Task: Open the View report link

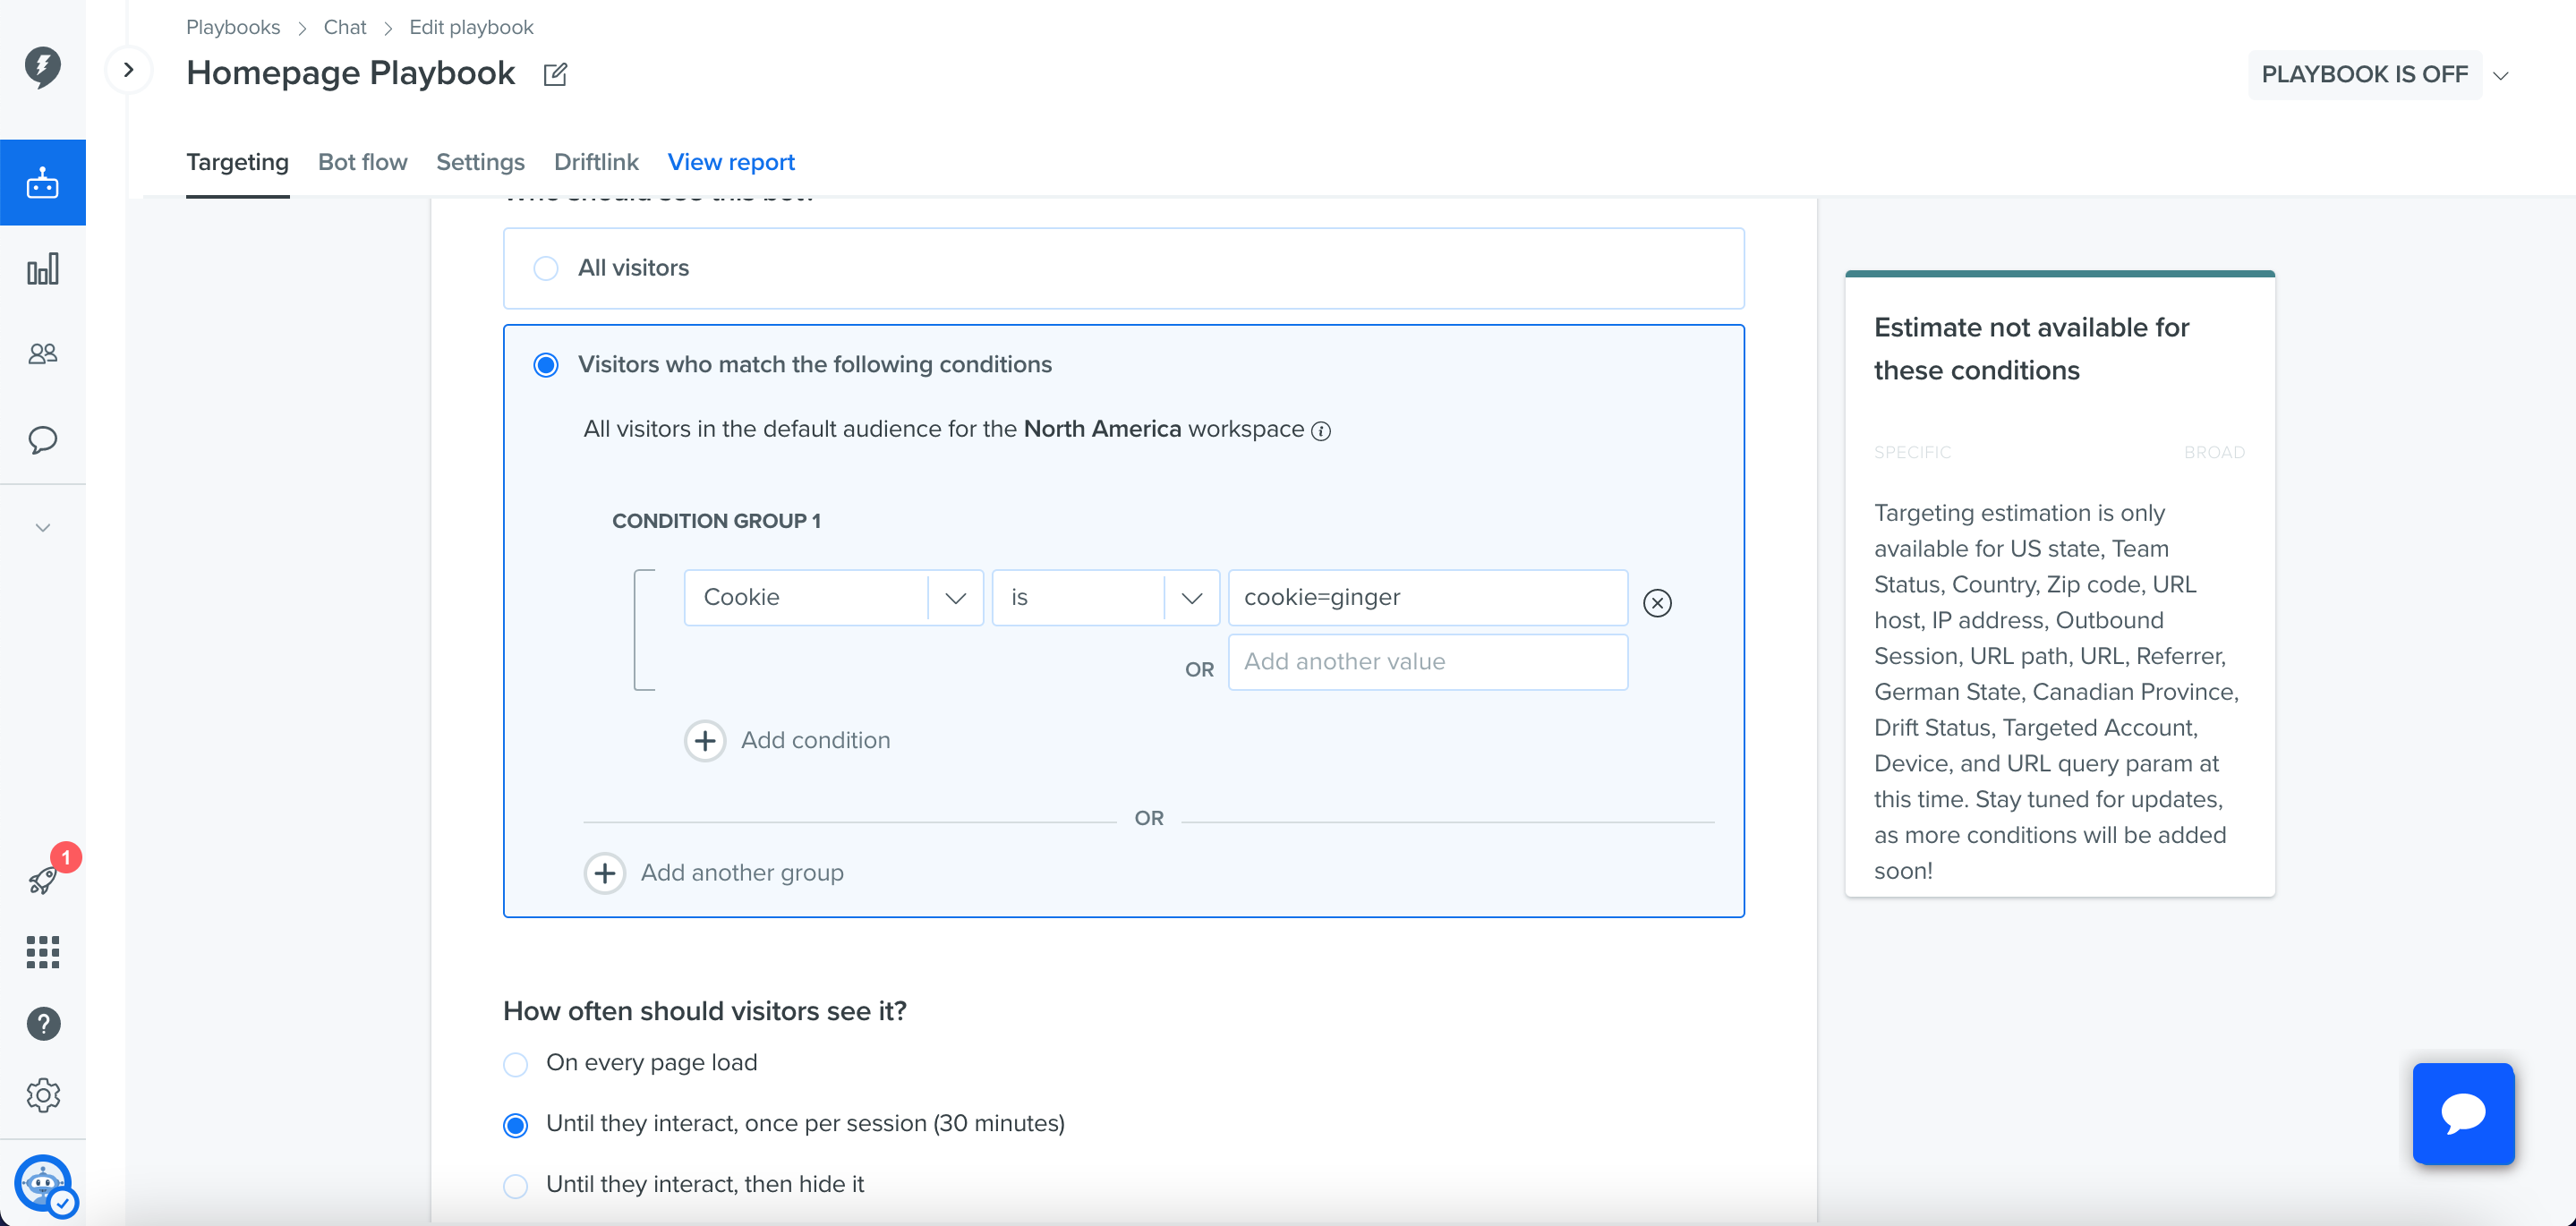Action: click(731, 162)
